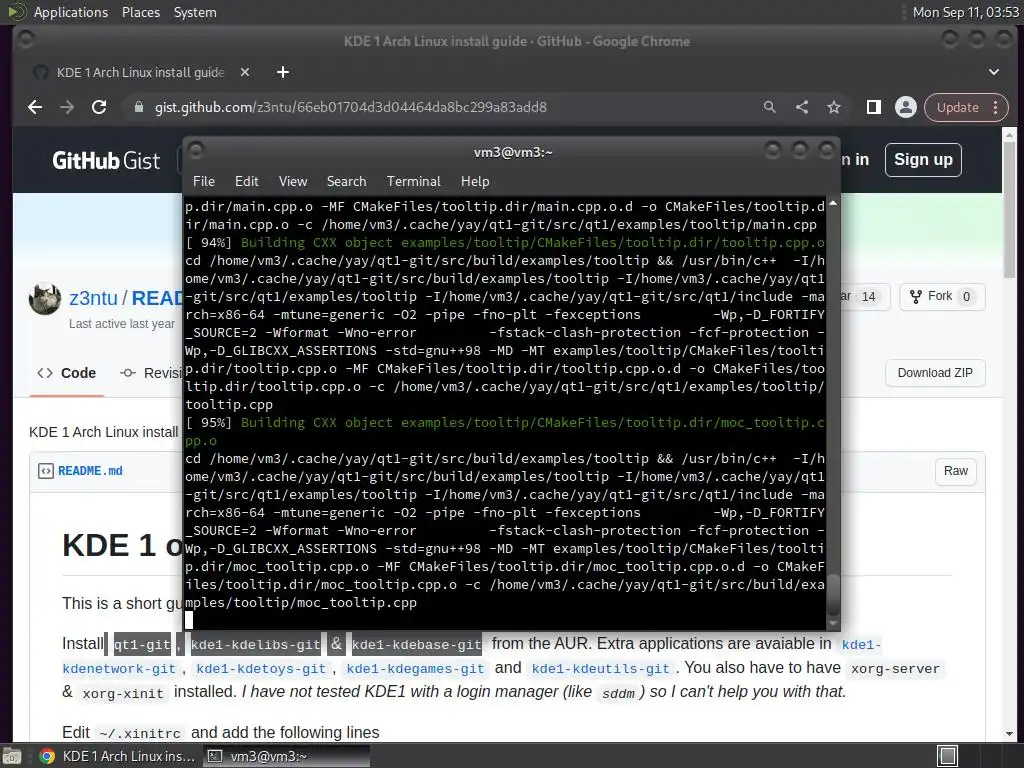
Task: Switch to Chrome in the taskbar
Action: coord(117,756)
